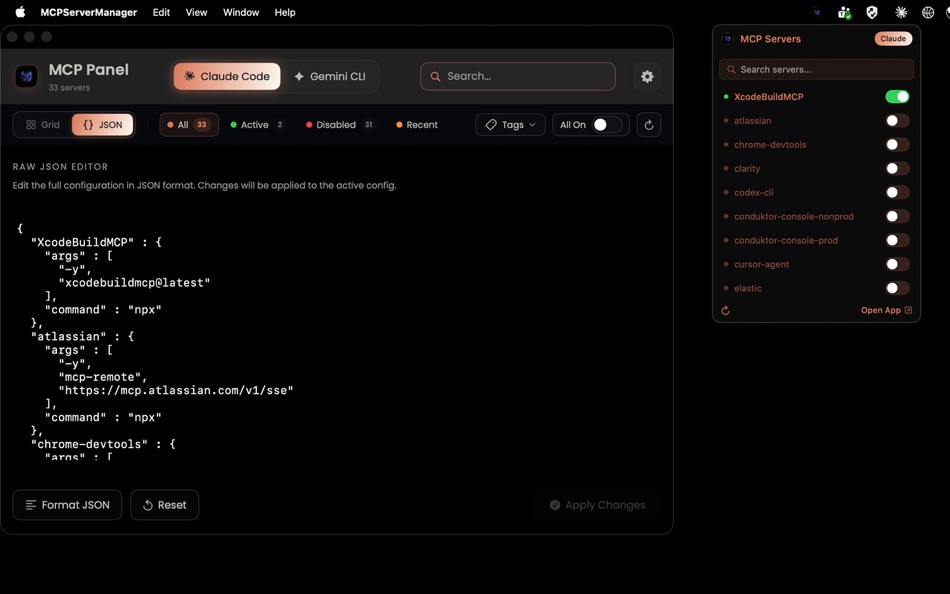This screenshot has height=594, width=950.
Task: Open settings with the gear icon
Action: [x=647, y=76]
